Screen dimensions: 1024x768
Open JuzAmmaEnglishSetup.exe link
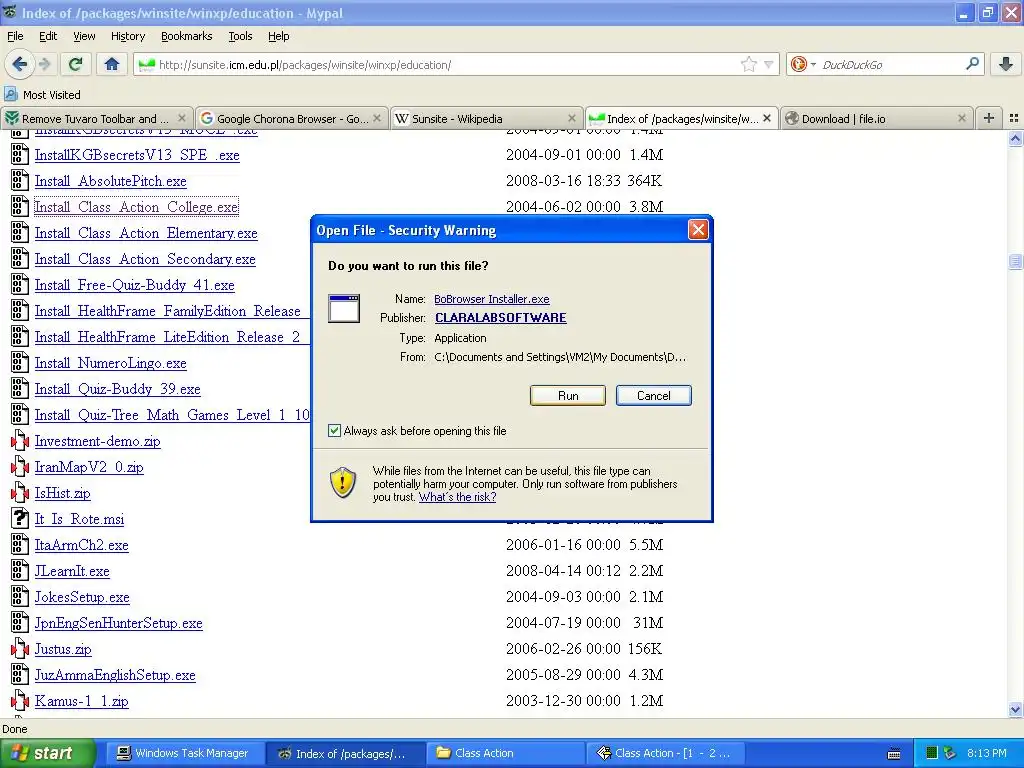tap(115, 675)
